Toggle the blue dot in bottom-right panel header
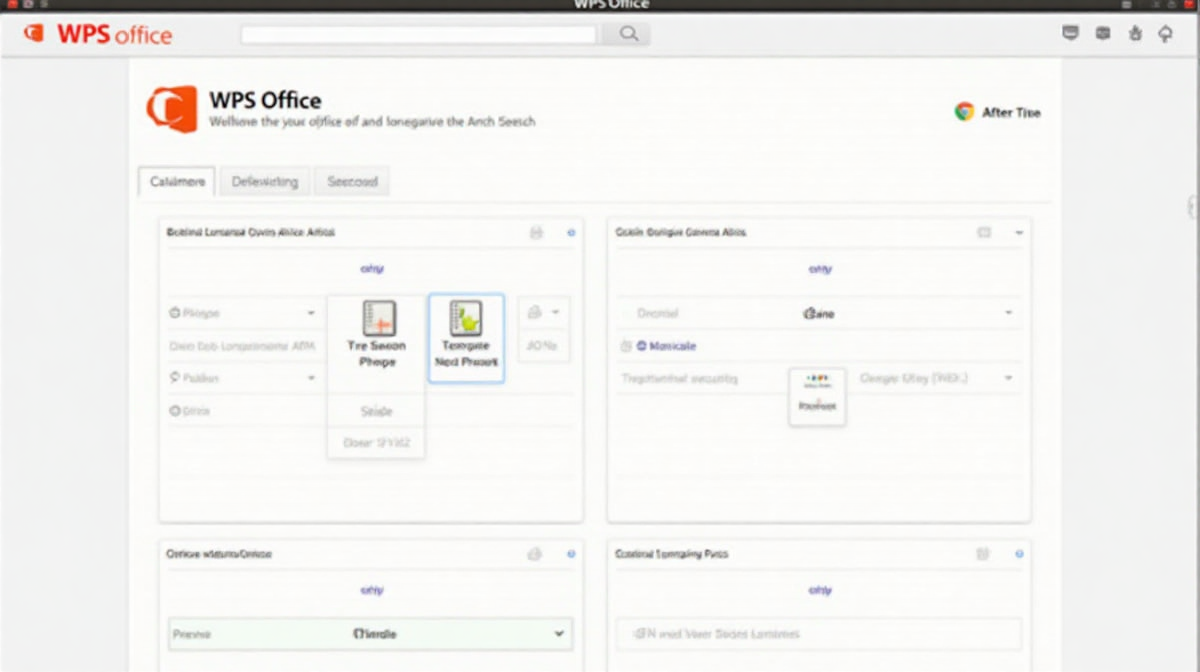This screenshot has height=672, width=1200. [x=1019, y=554]
